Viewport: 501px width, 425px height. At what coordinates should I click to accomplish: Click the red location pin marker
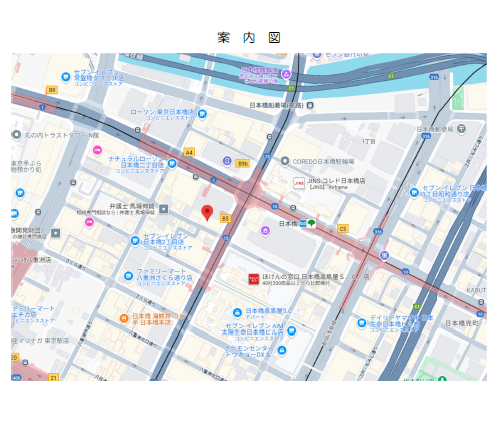tap(207, 213)
